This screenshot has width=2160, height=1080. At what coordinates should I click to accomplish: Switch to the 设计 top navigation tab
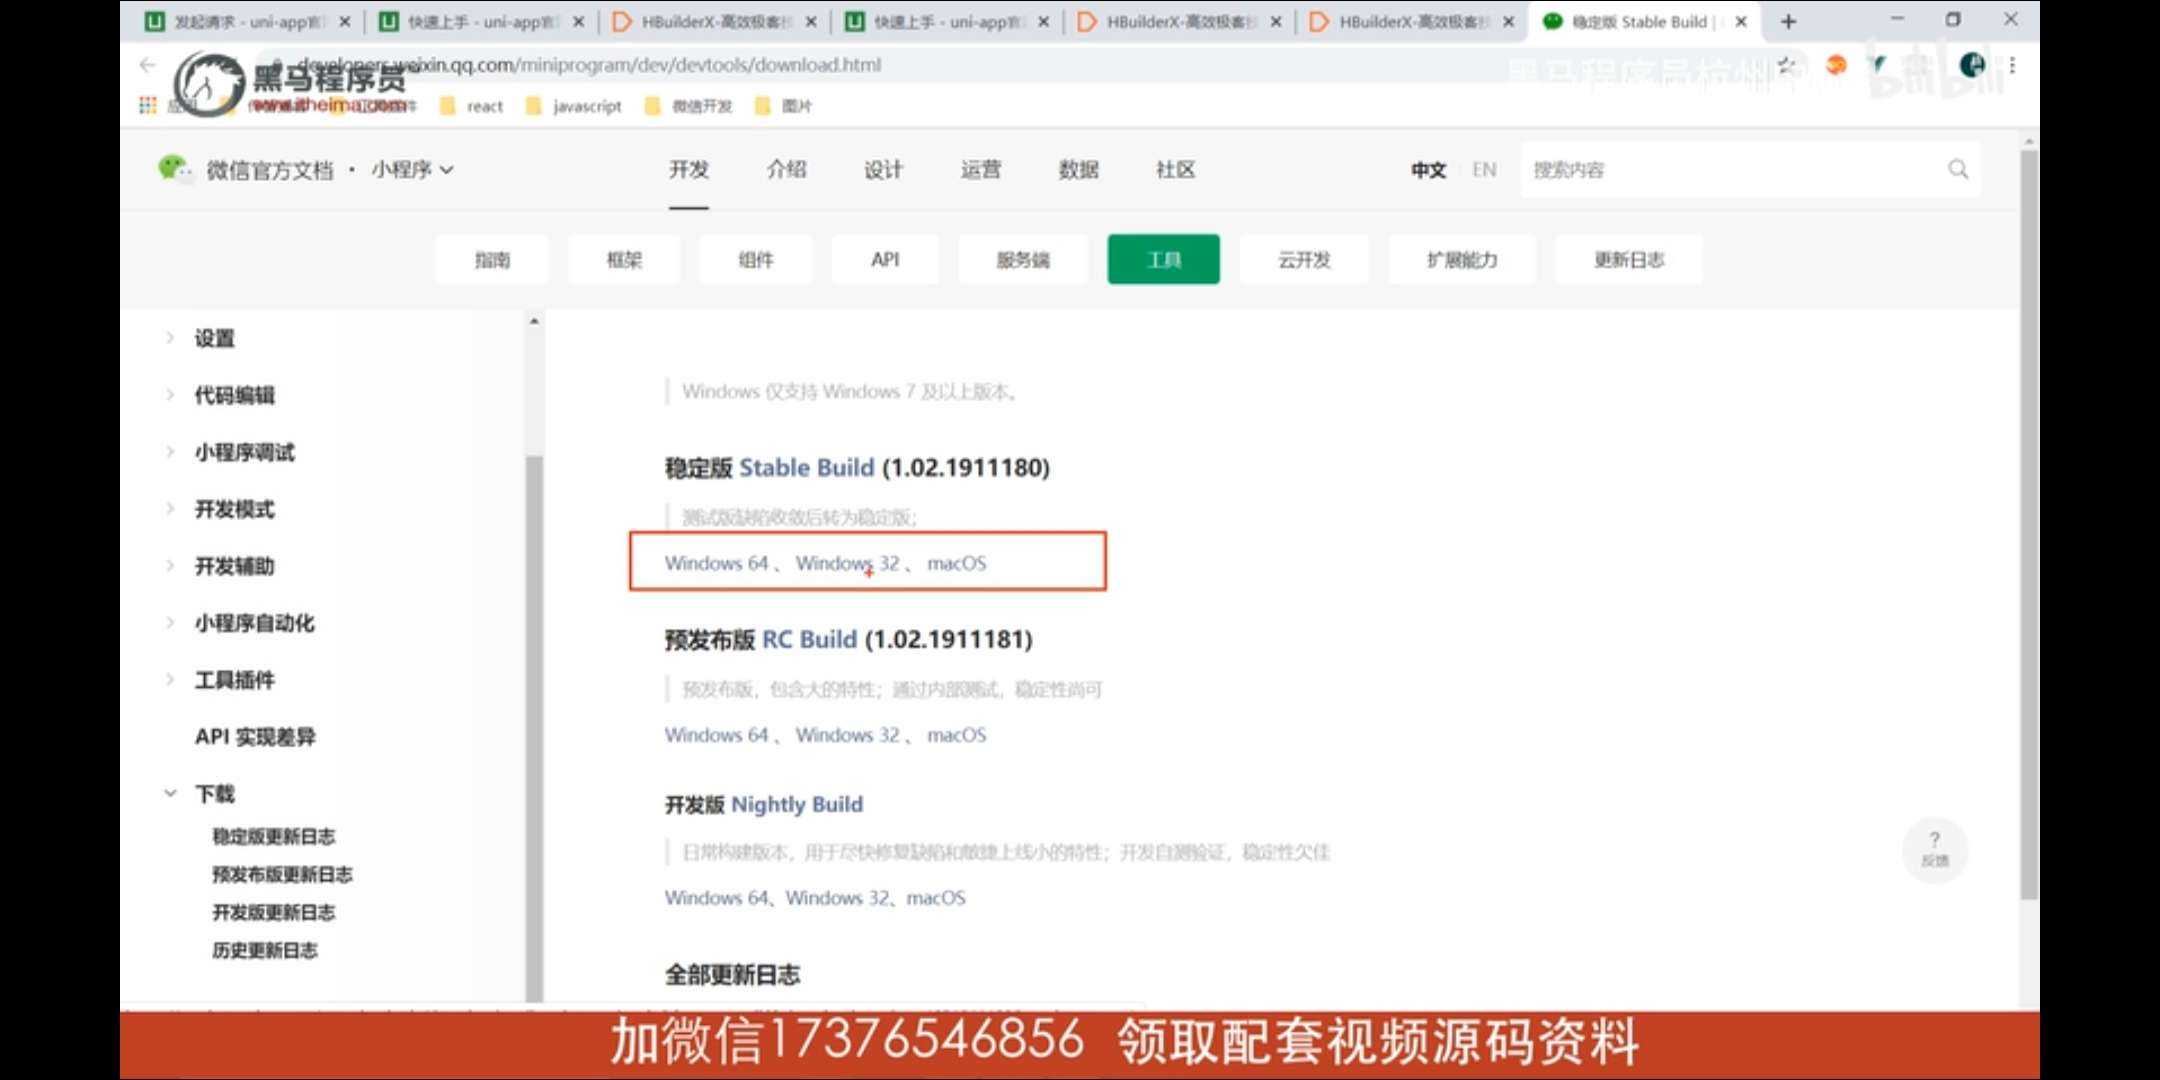tap(883, 170)
